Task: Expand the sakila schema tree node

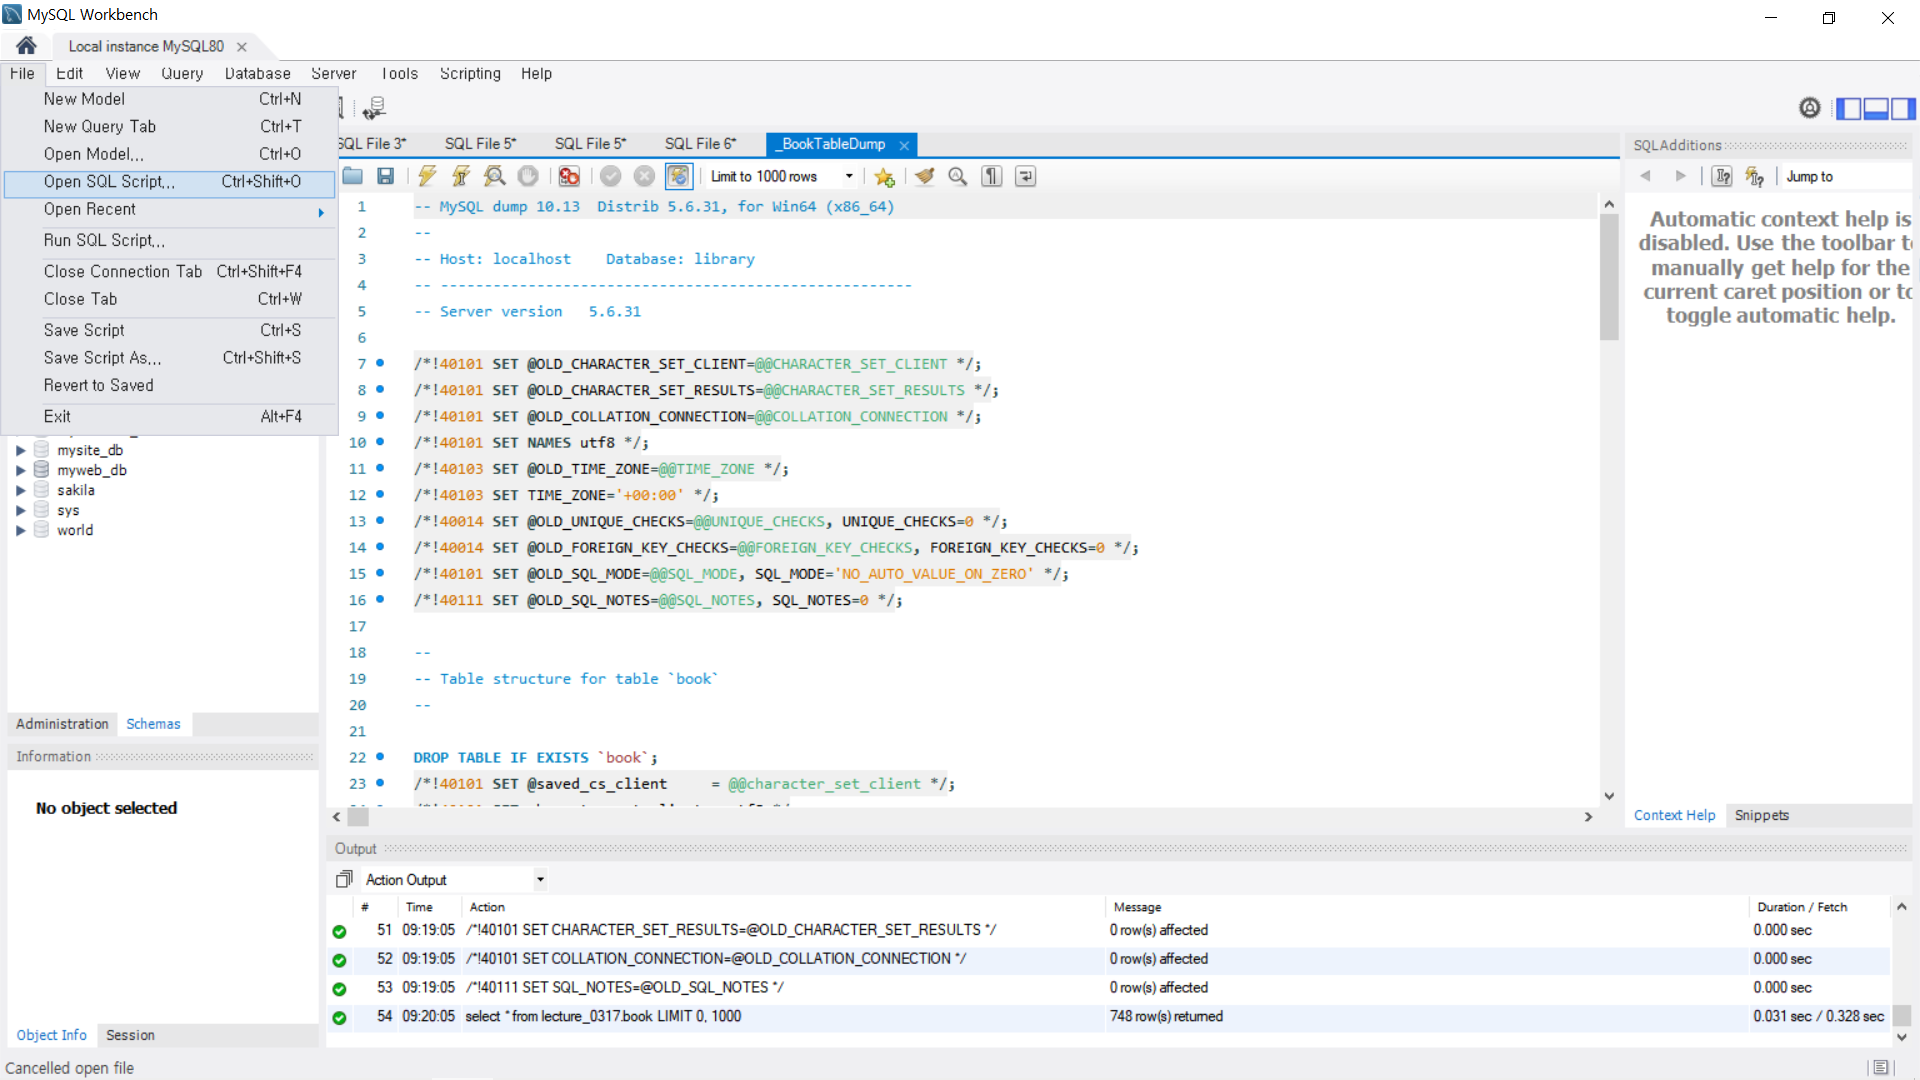Action: click(x=20, y=490)
